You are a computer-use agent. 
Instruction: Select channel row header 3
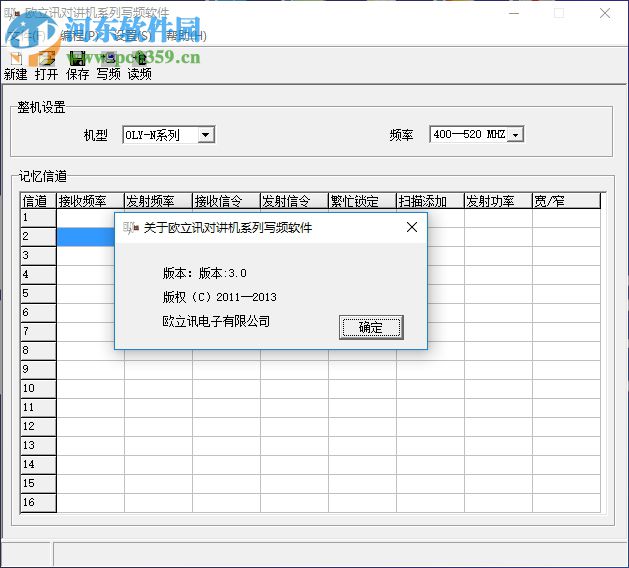(x=39, y=256)
